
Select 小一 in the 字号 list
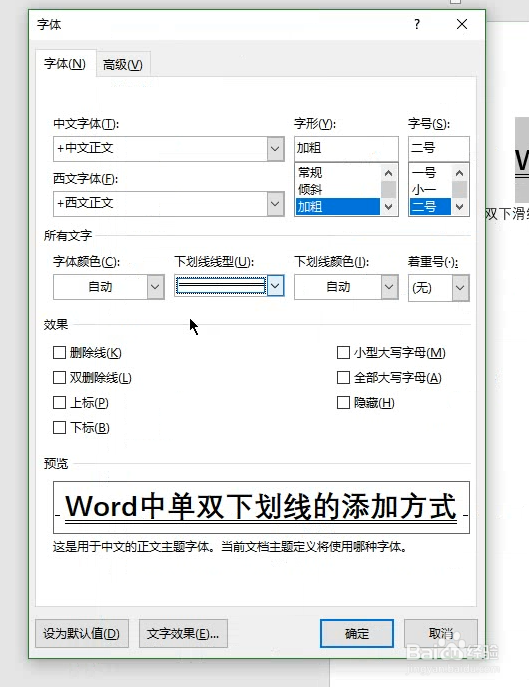click(x=430, y=189)
